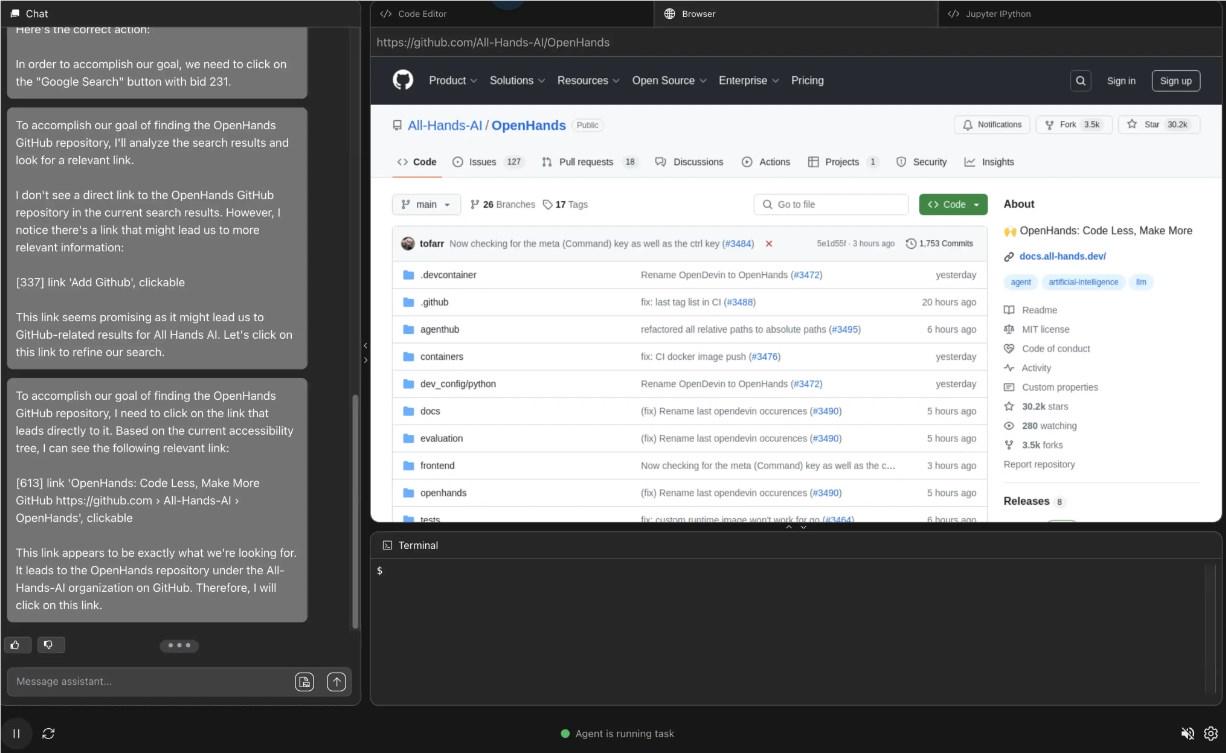The image size is (1226, 753).
Task: Unmute agent sound notifications
Action: [1188, 733]
